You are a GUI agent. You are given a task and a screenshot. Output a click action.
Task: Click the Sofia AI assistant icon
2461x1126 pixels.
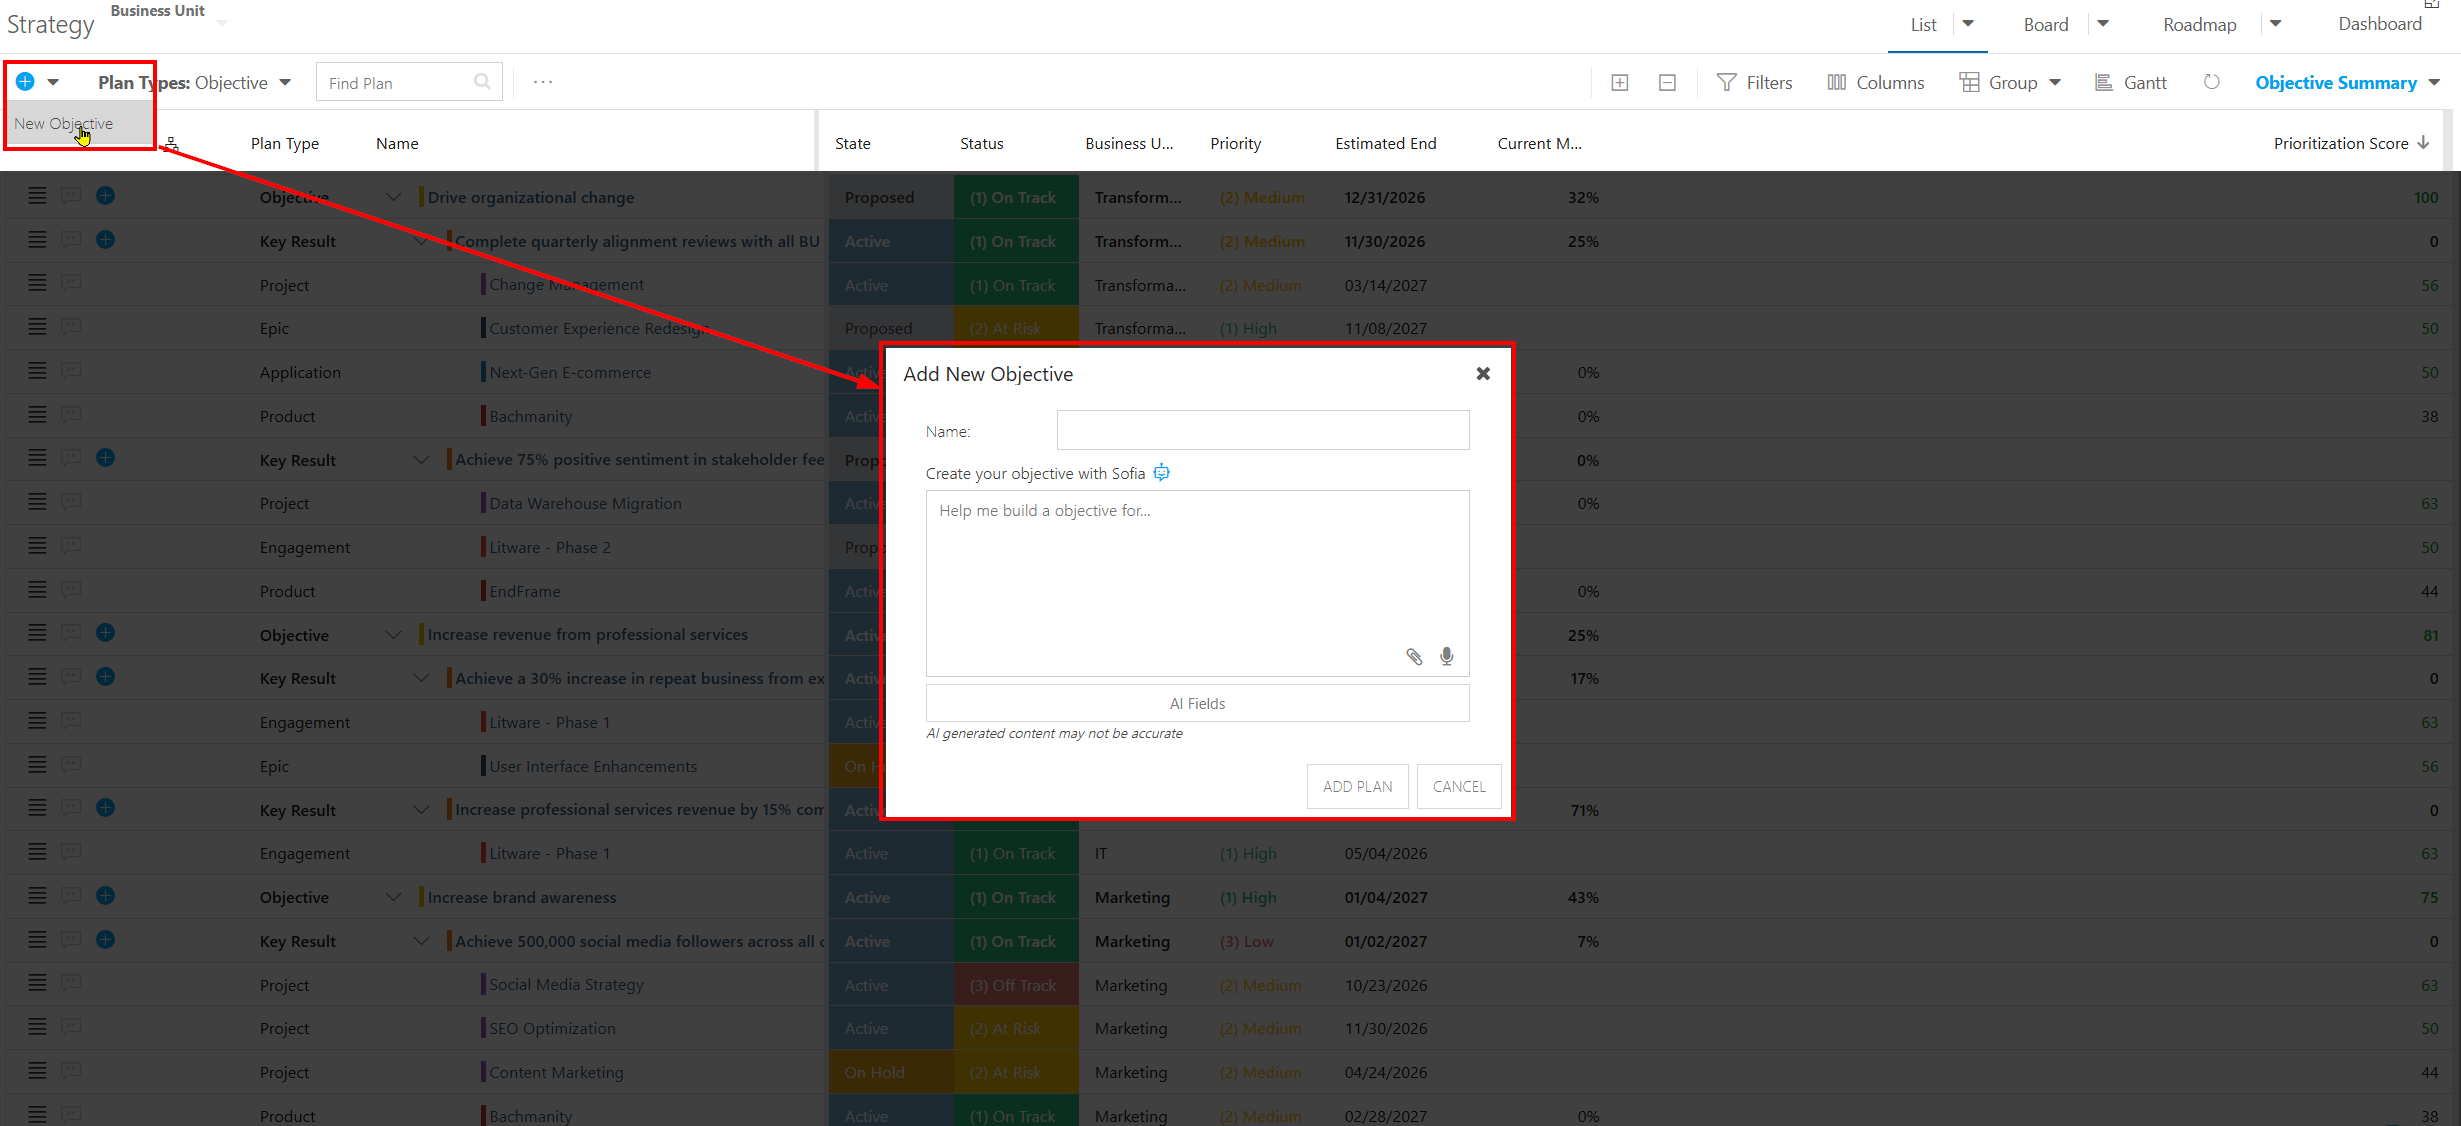[x=1161, y=473]
